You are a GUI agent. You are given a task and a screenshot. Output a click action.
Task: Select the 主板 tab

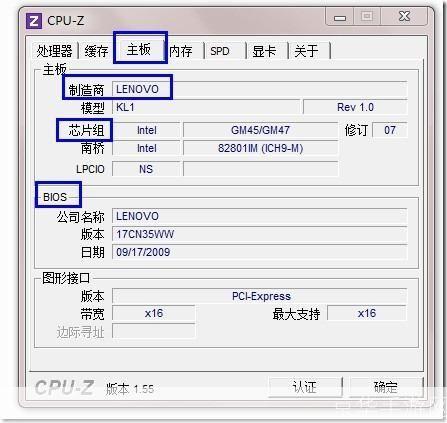pyautogui.click(x=139, y=49)
